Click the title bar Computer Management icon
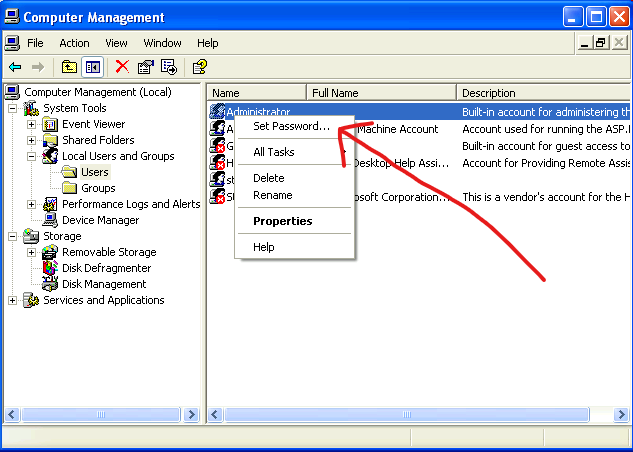Image resolution: width=633 pixels, height=452 pixels. click(11, 17)
